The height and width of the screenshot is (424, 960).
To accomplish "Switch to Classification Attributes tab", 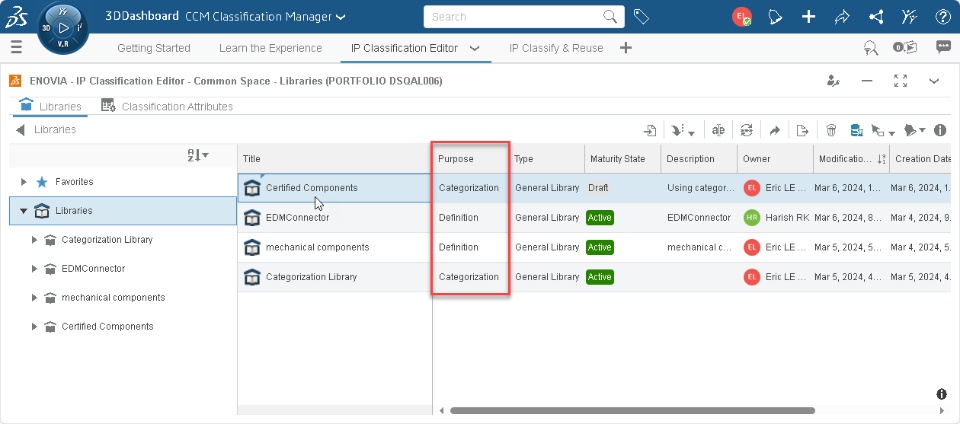I will point(167,106).
